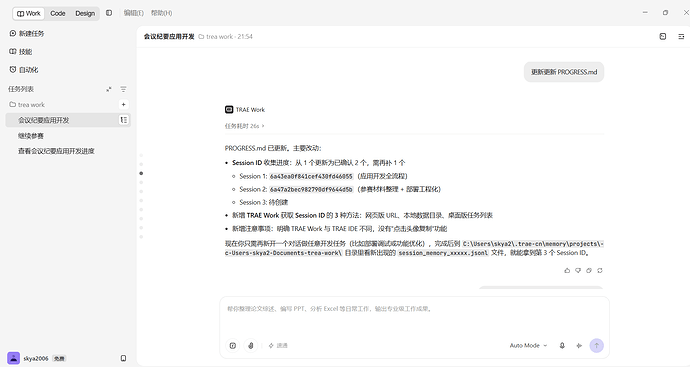Image resolution: width=690 pixels, height=367 pixels.
Task: Open the 自动化 automation page
Action: (x=24, y=70)
